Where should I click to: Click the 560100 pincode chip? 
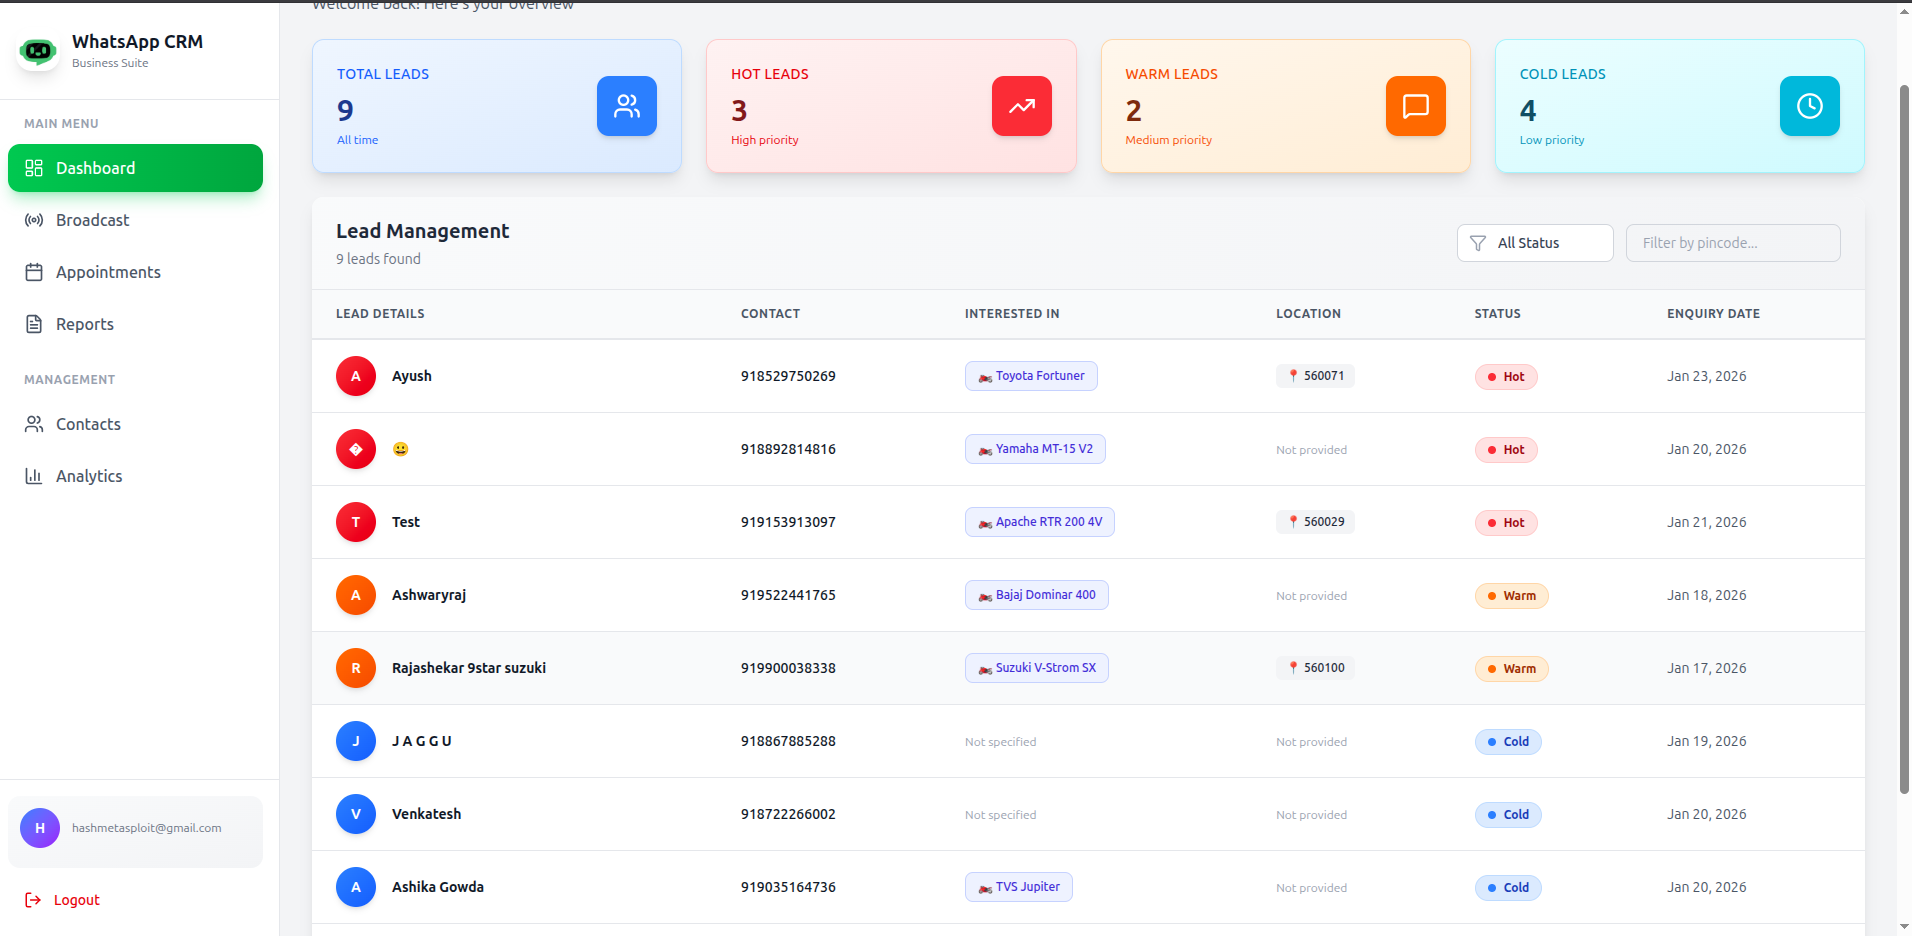(1315, 668)
